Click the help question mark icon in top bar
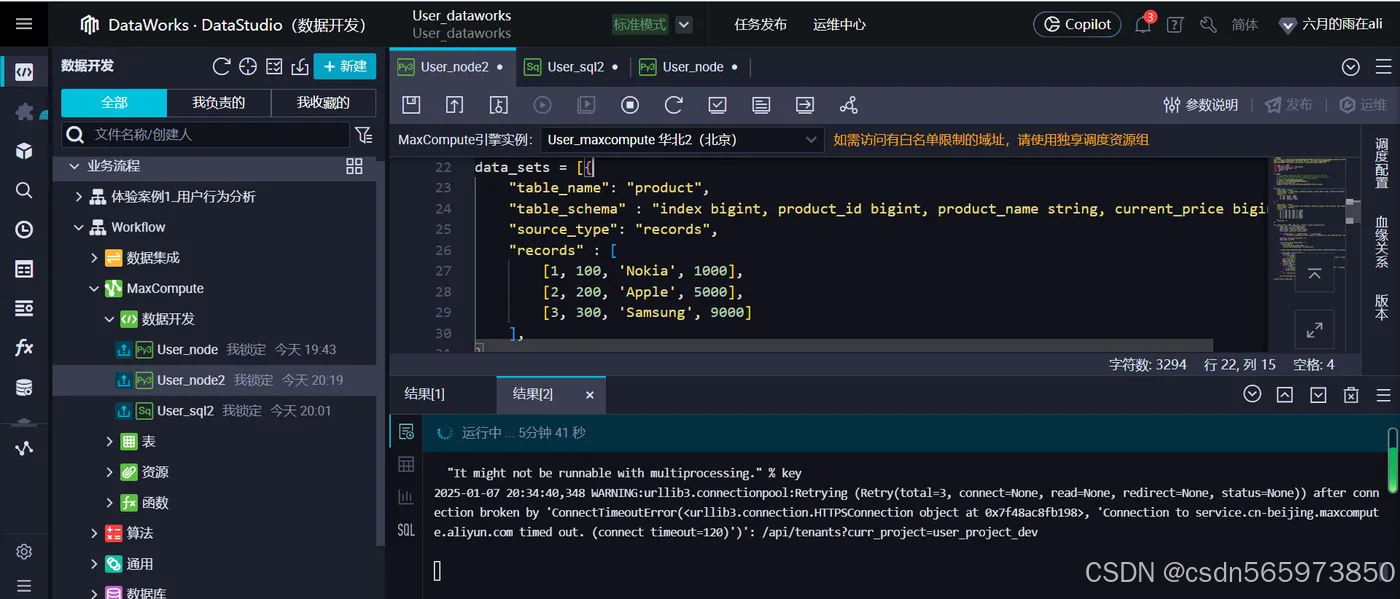 (1175, 24)
